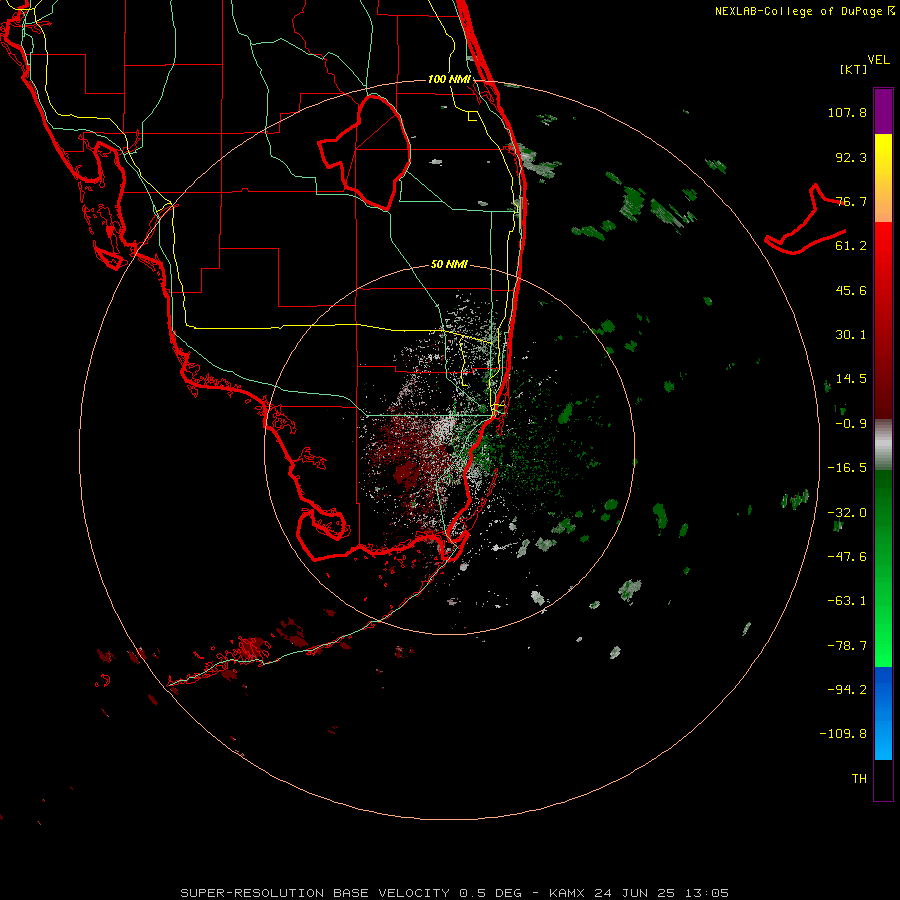Viewport: 900px width, 900px height.
Task: Click the 92.3 legend value
Action: point(851,157)
